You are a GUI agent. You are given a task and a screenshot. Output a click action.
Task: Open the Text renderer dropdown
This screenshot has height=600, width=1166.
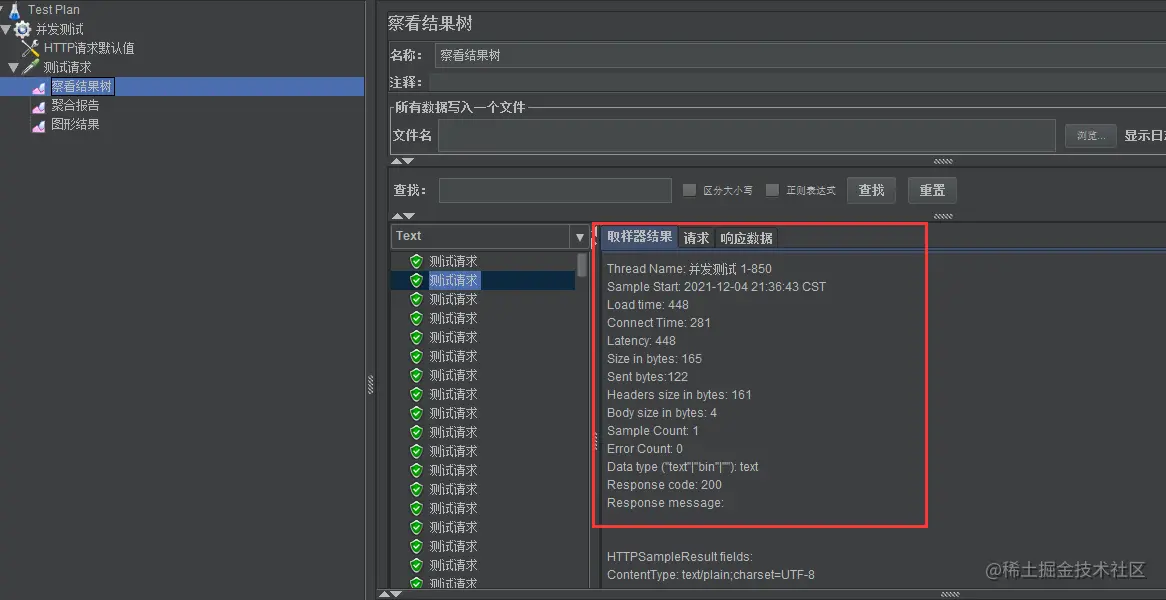[580, 237]
